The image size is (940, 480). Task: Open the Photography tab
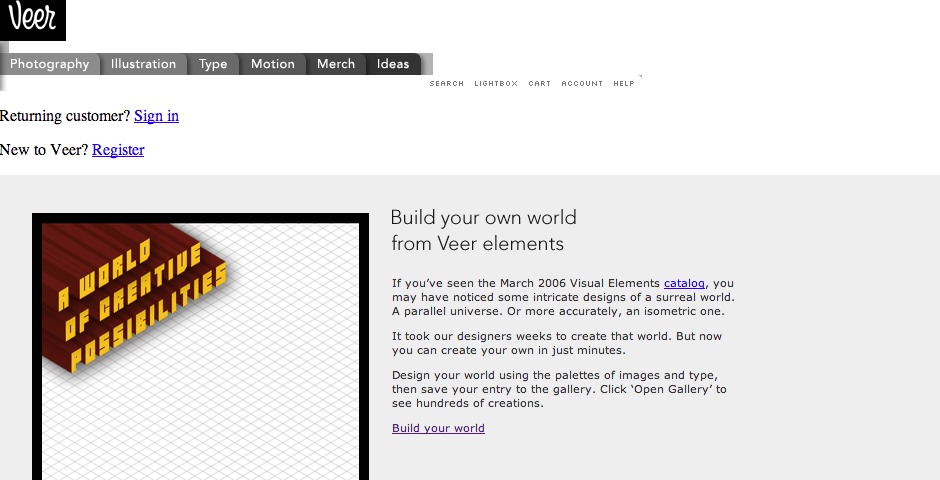(50, 64)
